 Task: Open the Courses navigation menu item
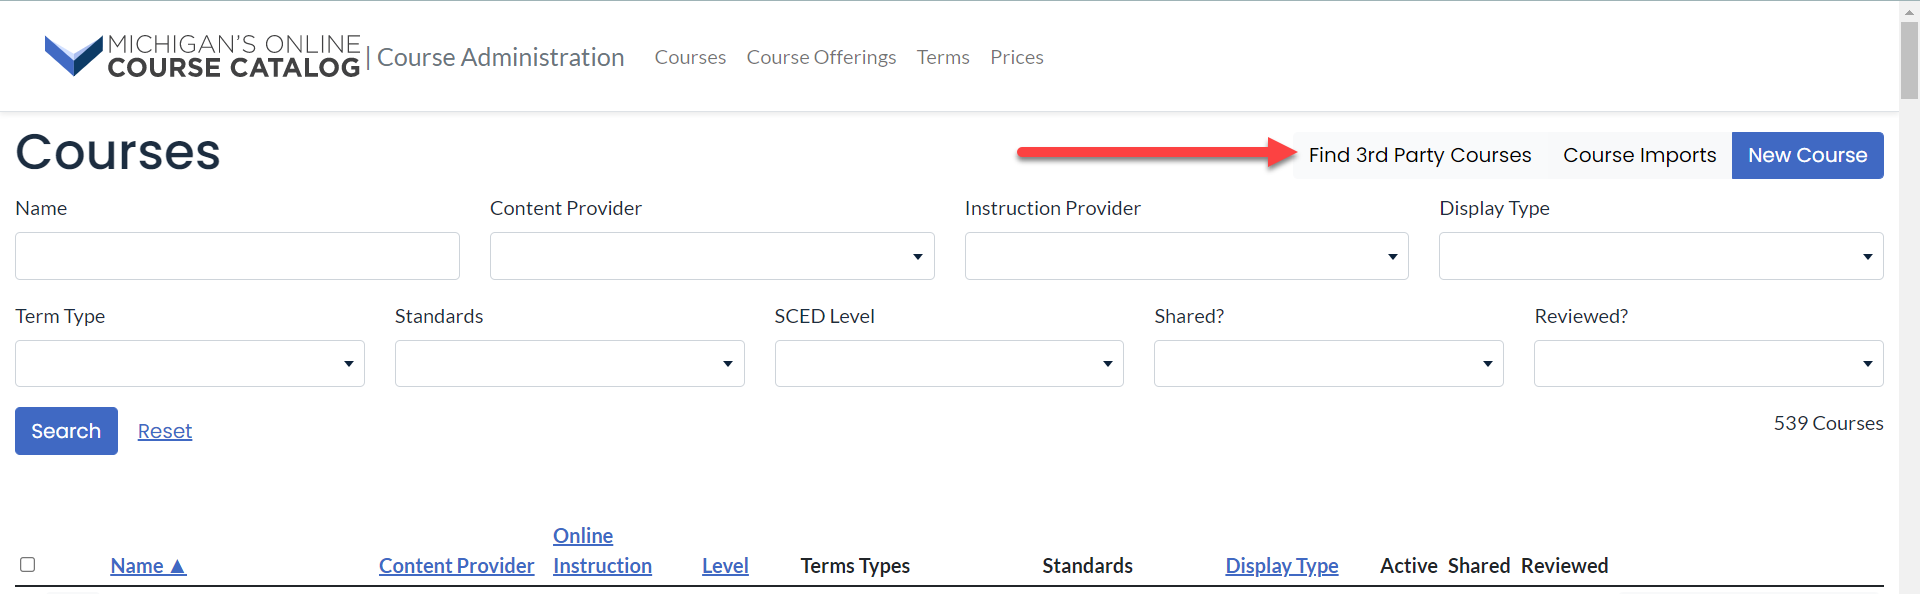tap(690, 57)
